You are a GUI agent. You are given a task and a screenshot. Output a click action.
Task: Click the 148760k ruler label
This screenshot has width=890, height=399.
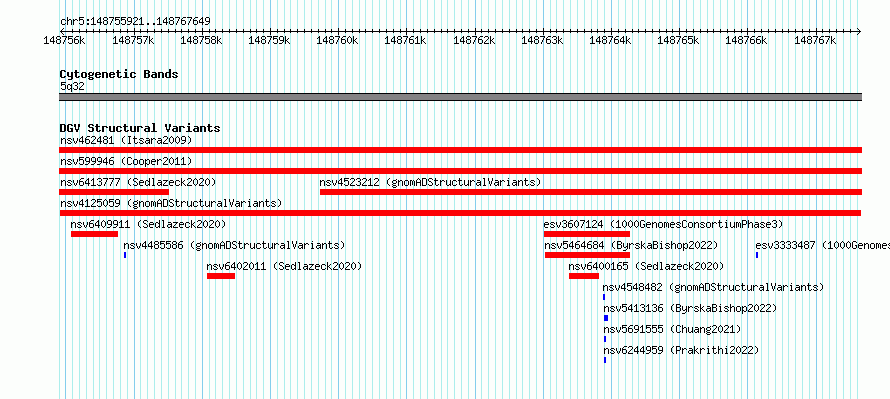337,41
